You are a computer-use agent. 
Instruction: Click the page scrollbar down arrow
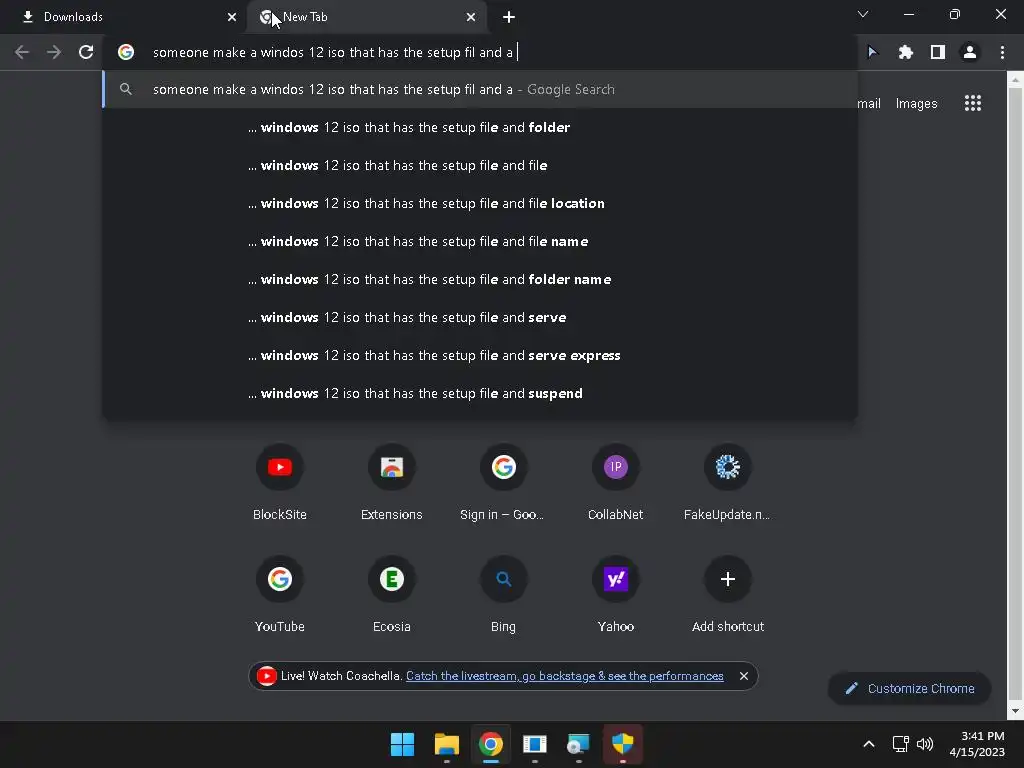click(1015, 711)
